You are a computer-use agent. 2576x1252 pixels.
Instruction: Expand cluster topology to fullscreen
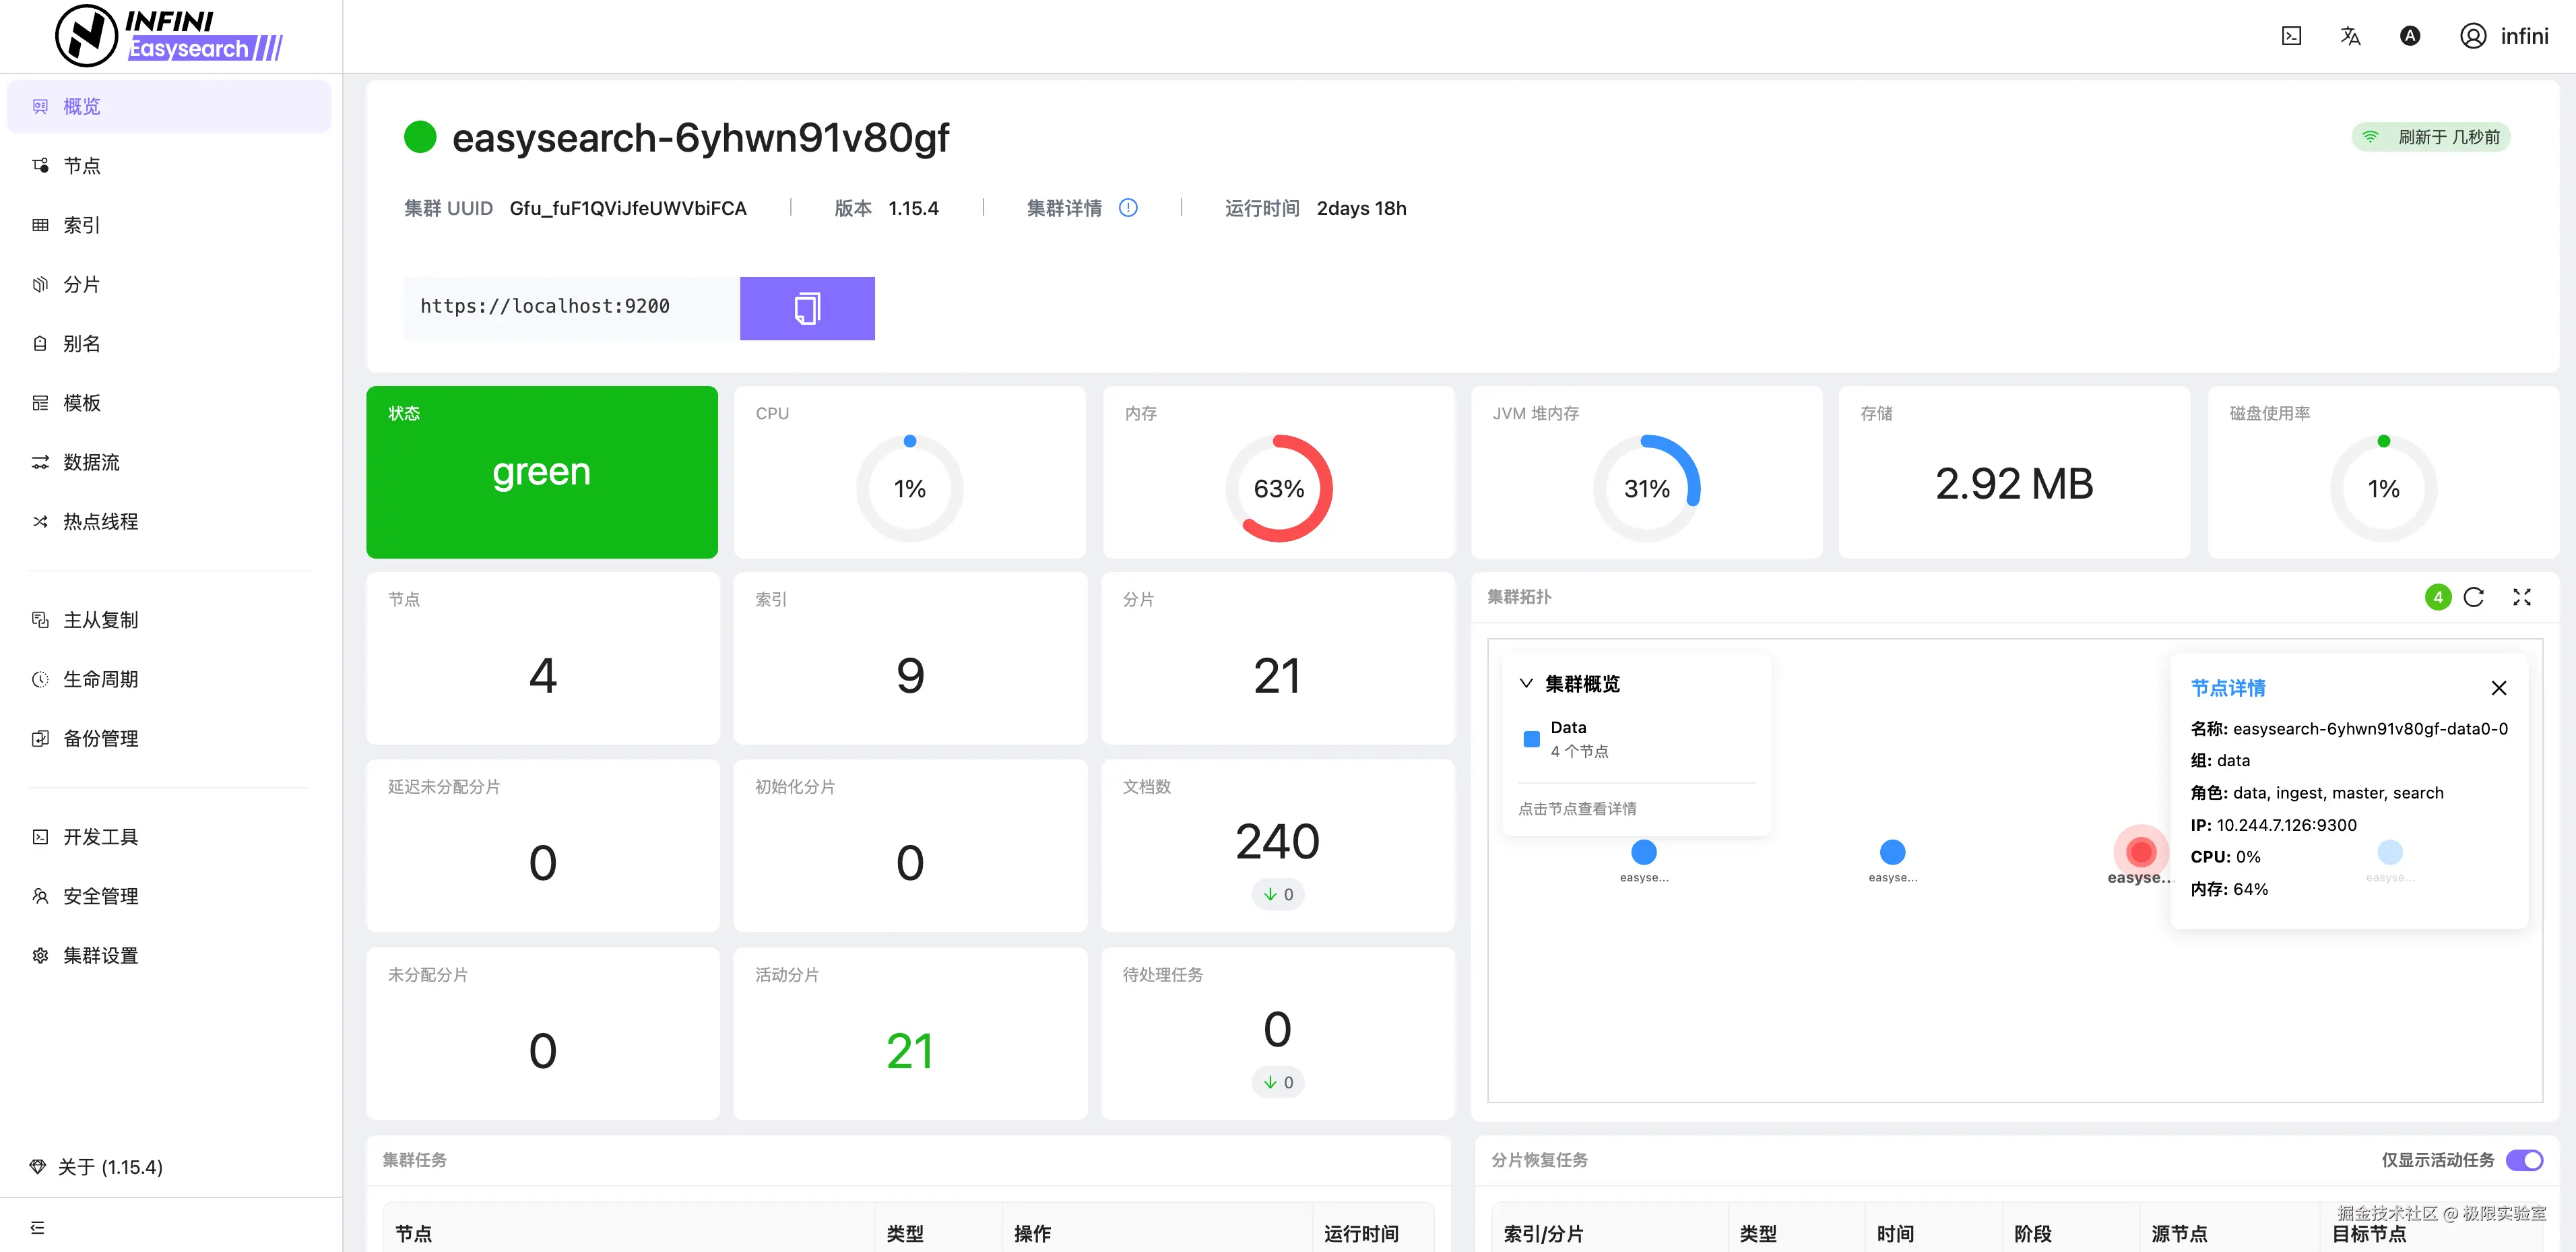pyautogui.click(x=2521, y=597)
